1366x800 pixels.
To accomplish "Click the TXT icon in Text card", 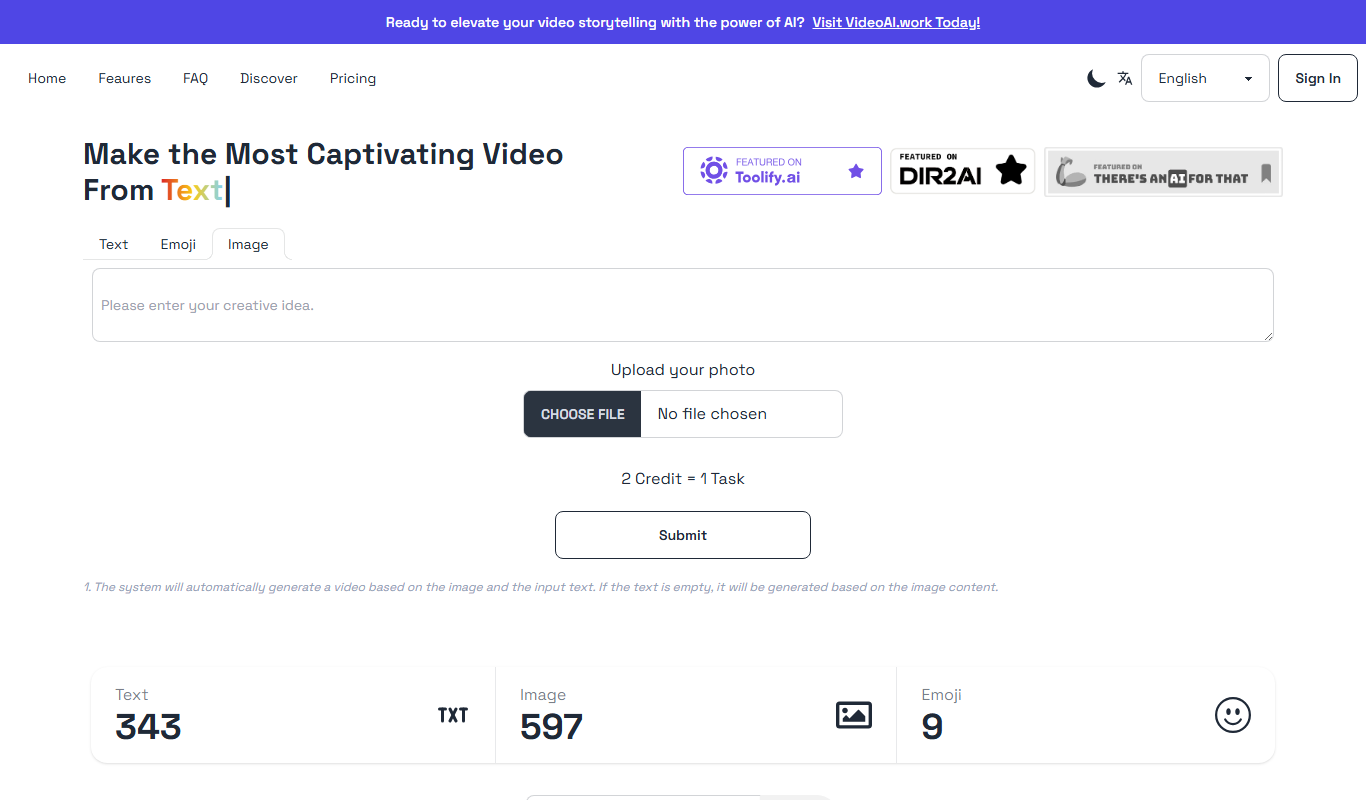I will click(453, 715).
